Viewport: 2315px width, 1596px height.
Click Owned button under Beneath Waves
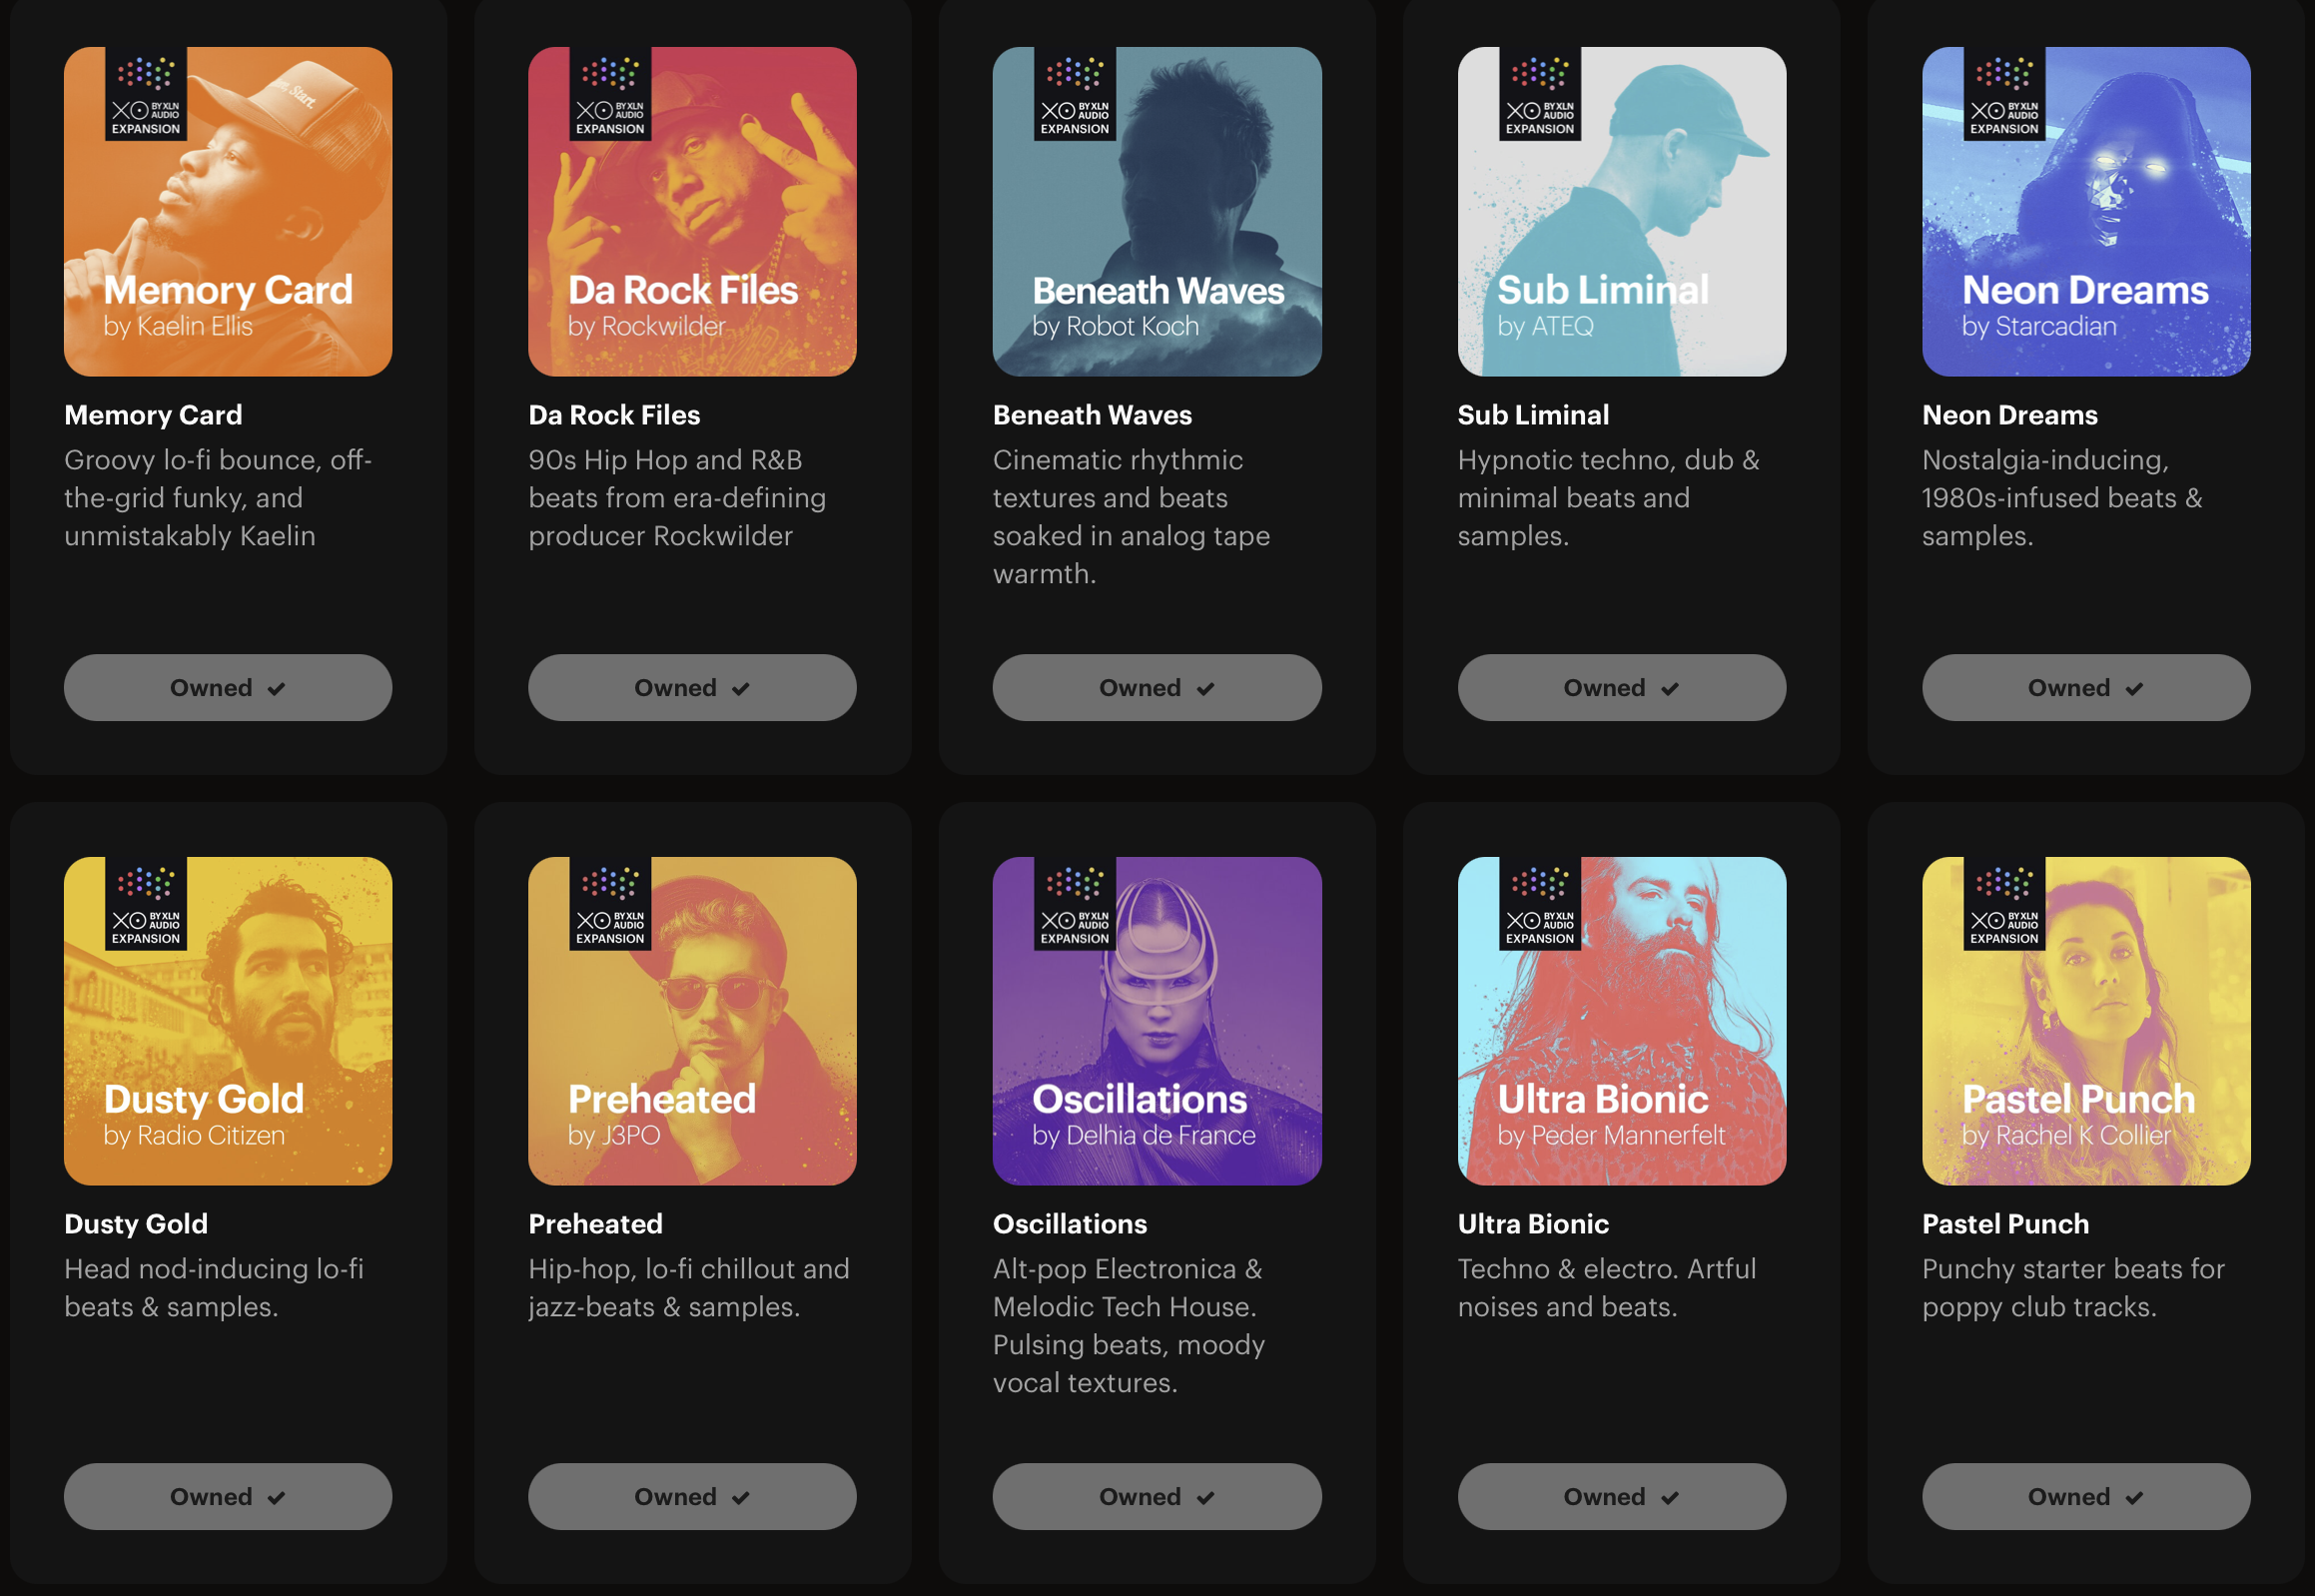point(1157,688)
